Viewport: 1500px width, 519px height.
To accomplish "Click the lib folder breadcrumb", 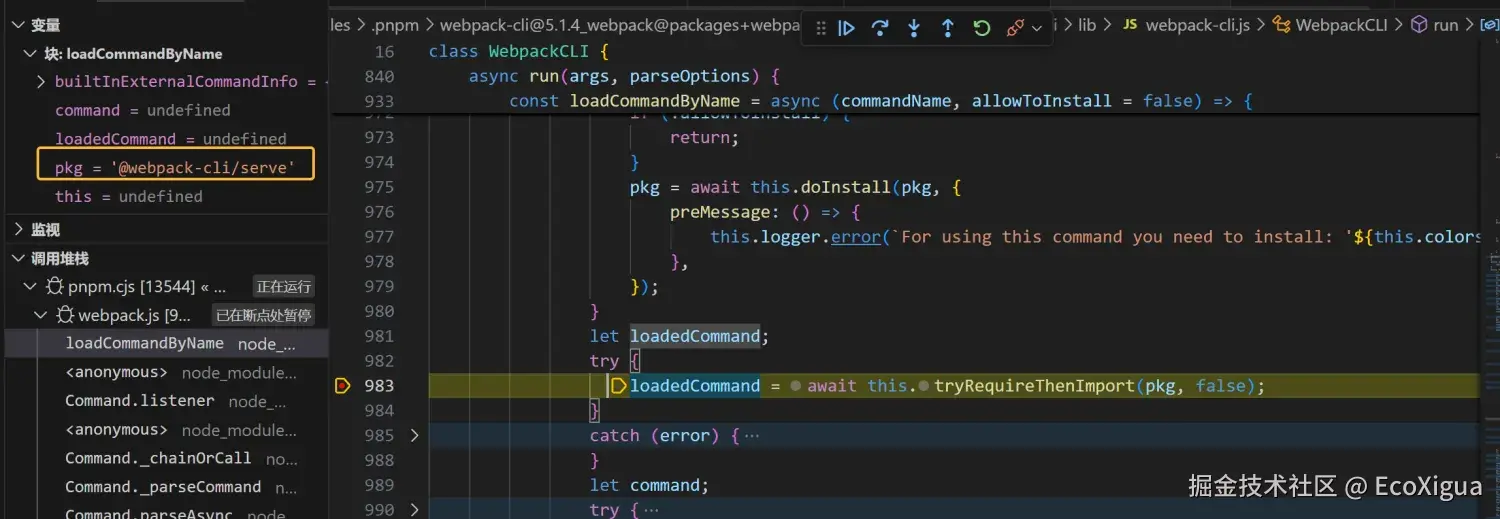I will coord(1087,25).
